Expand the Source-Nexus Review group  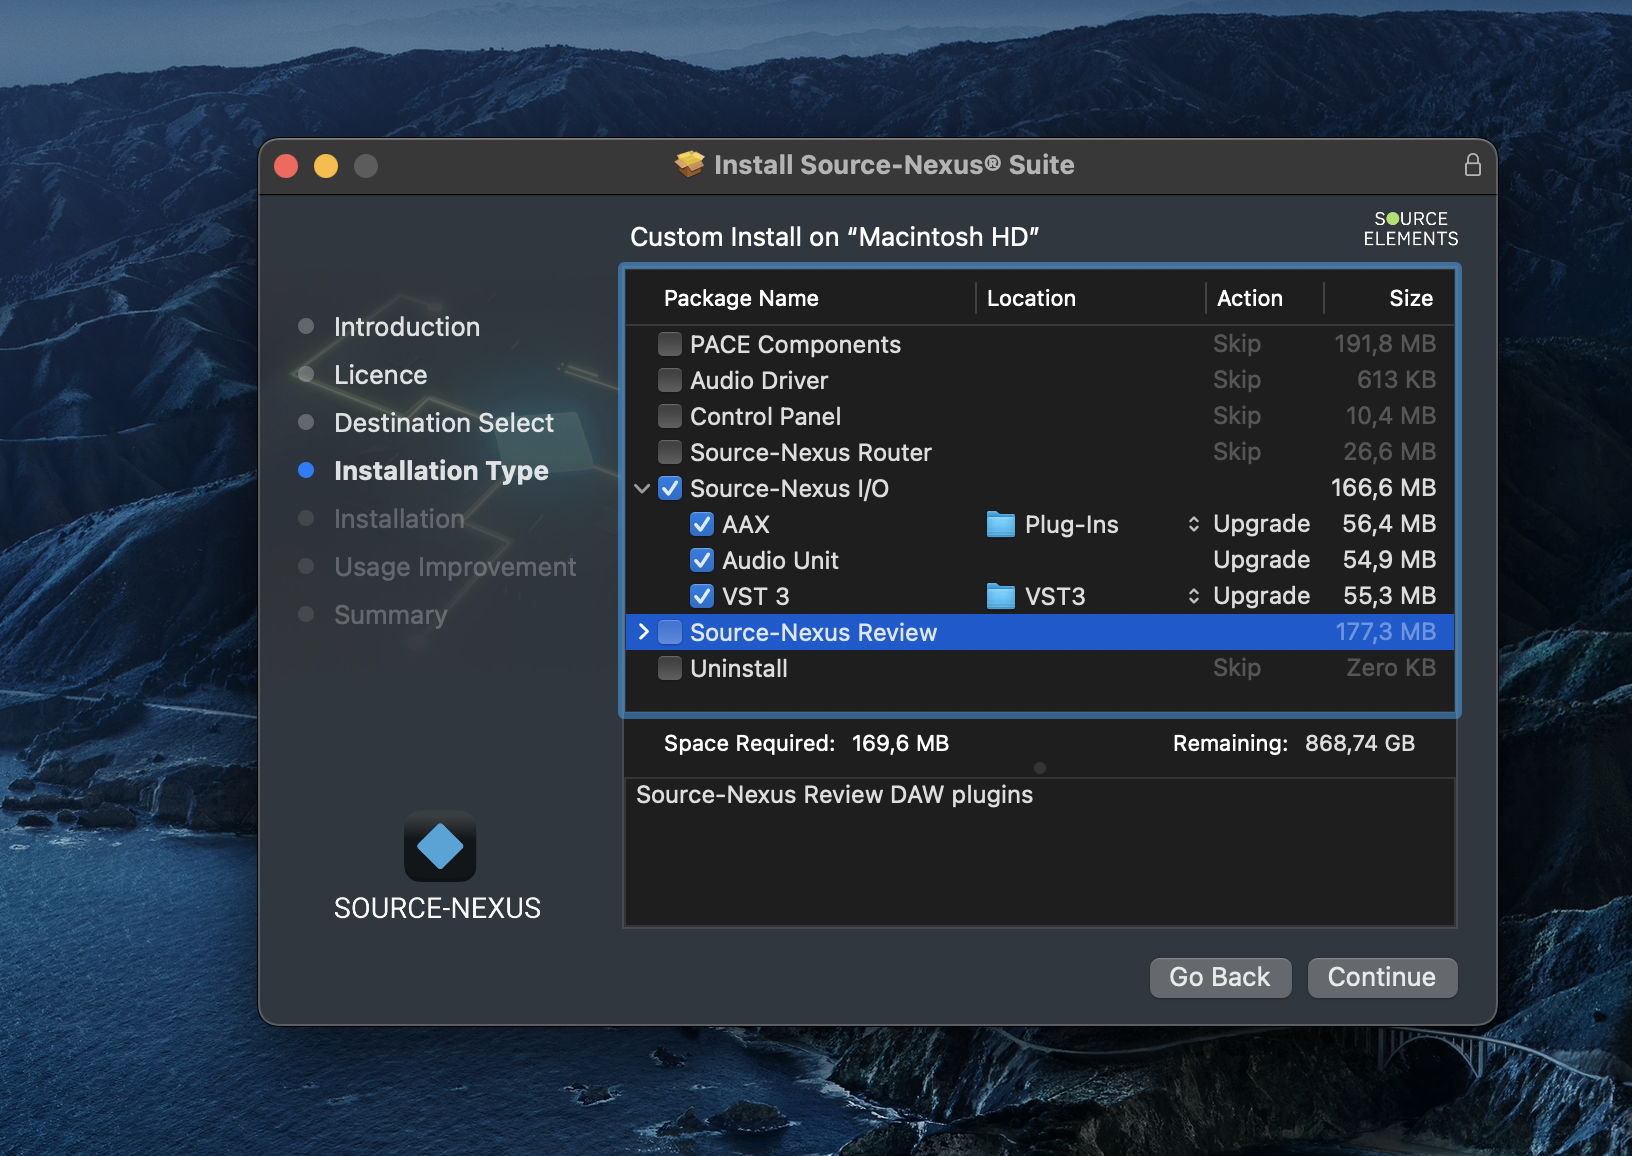(x=643, y=632)
